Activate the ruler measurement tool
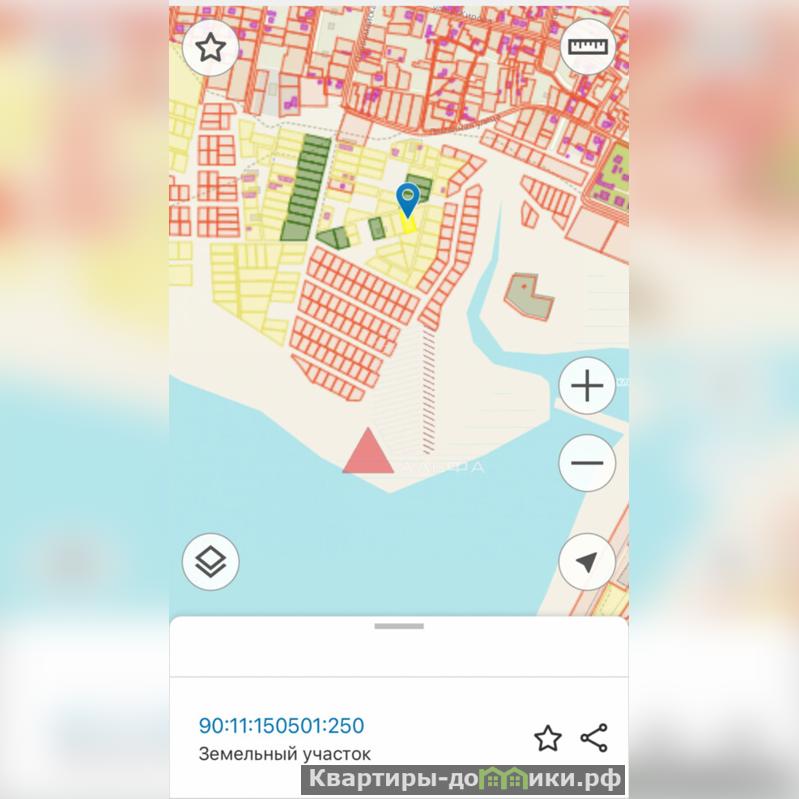The image size is (799, 799). coord(588,47)
